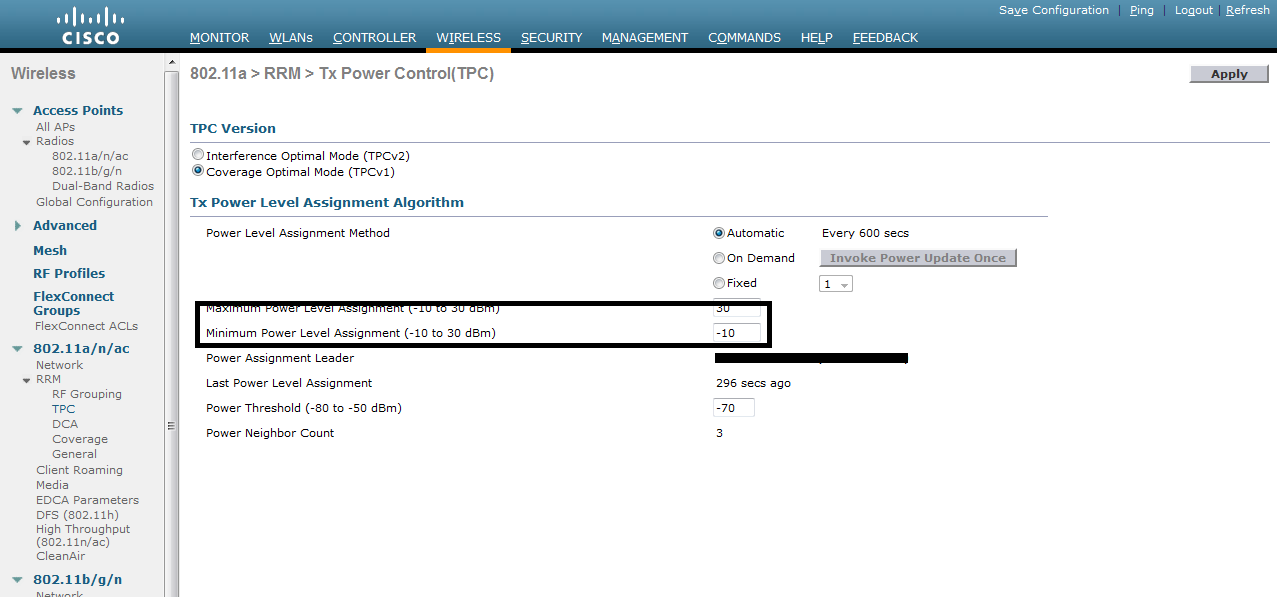Click the Minimum Power Level Assignment field

[737, 333]
